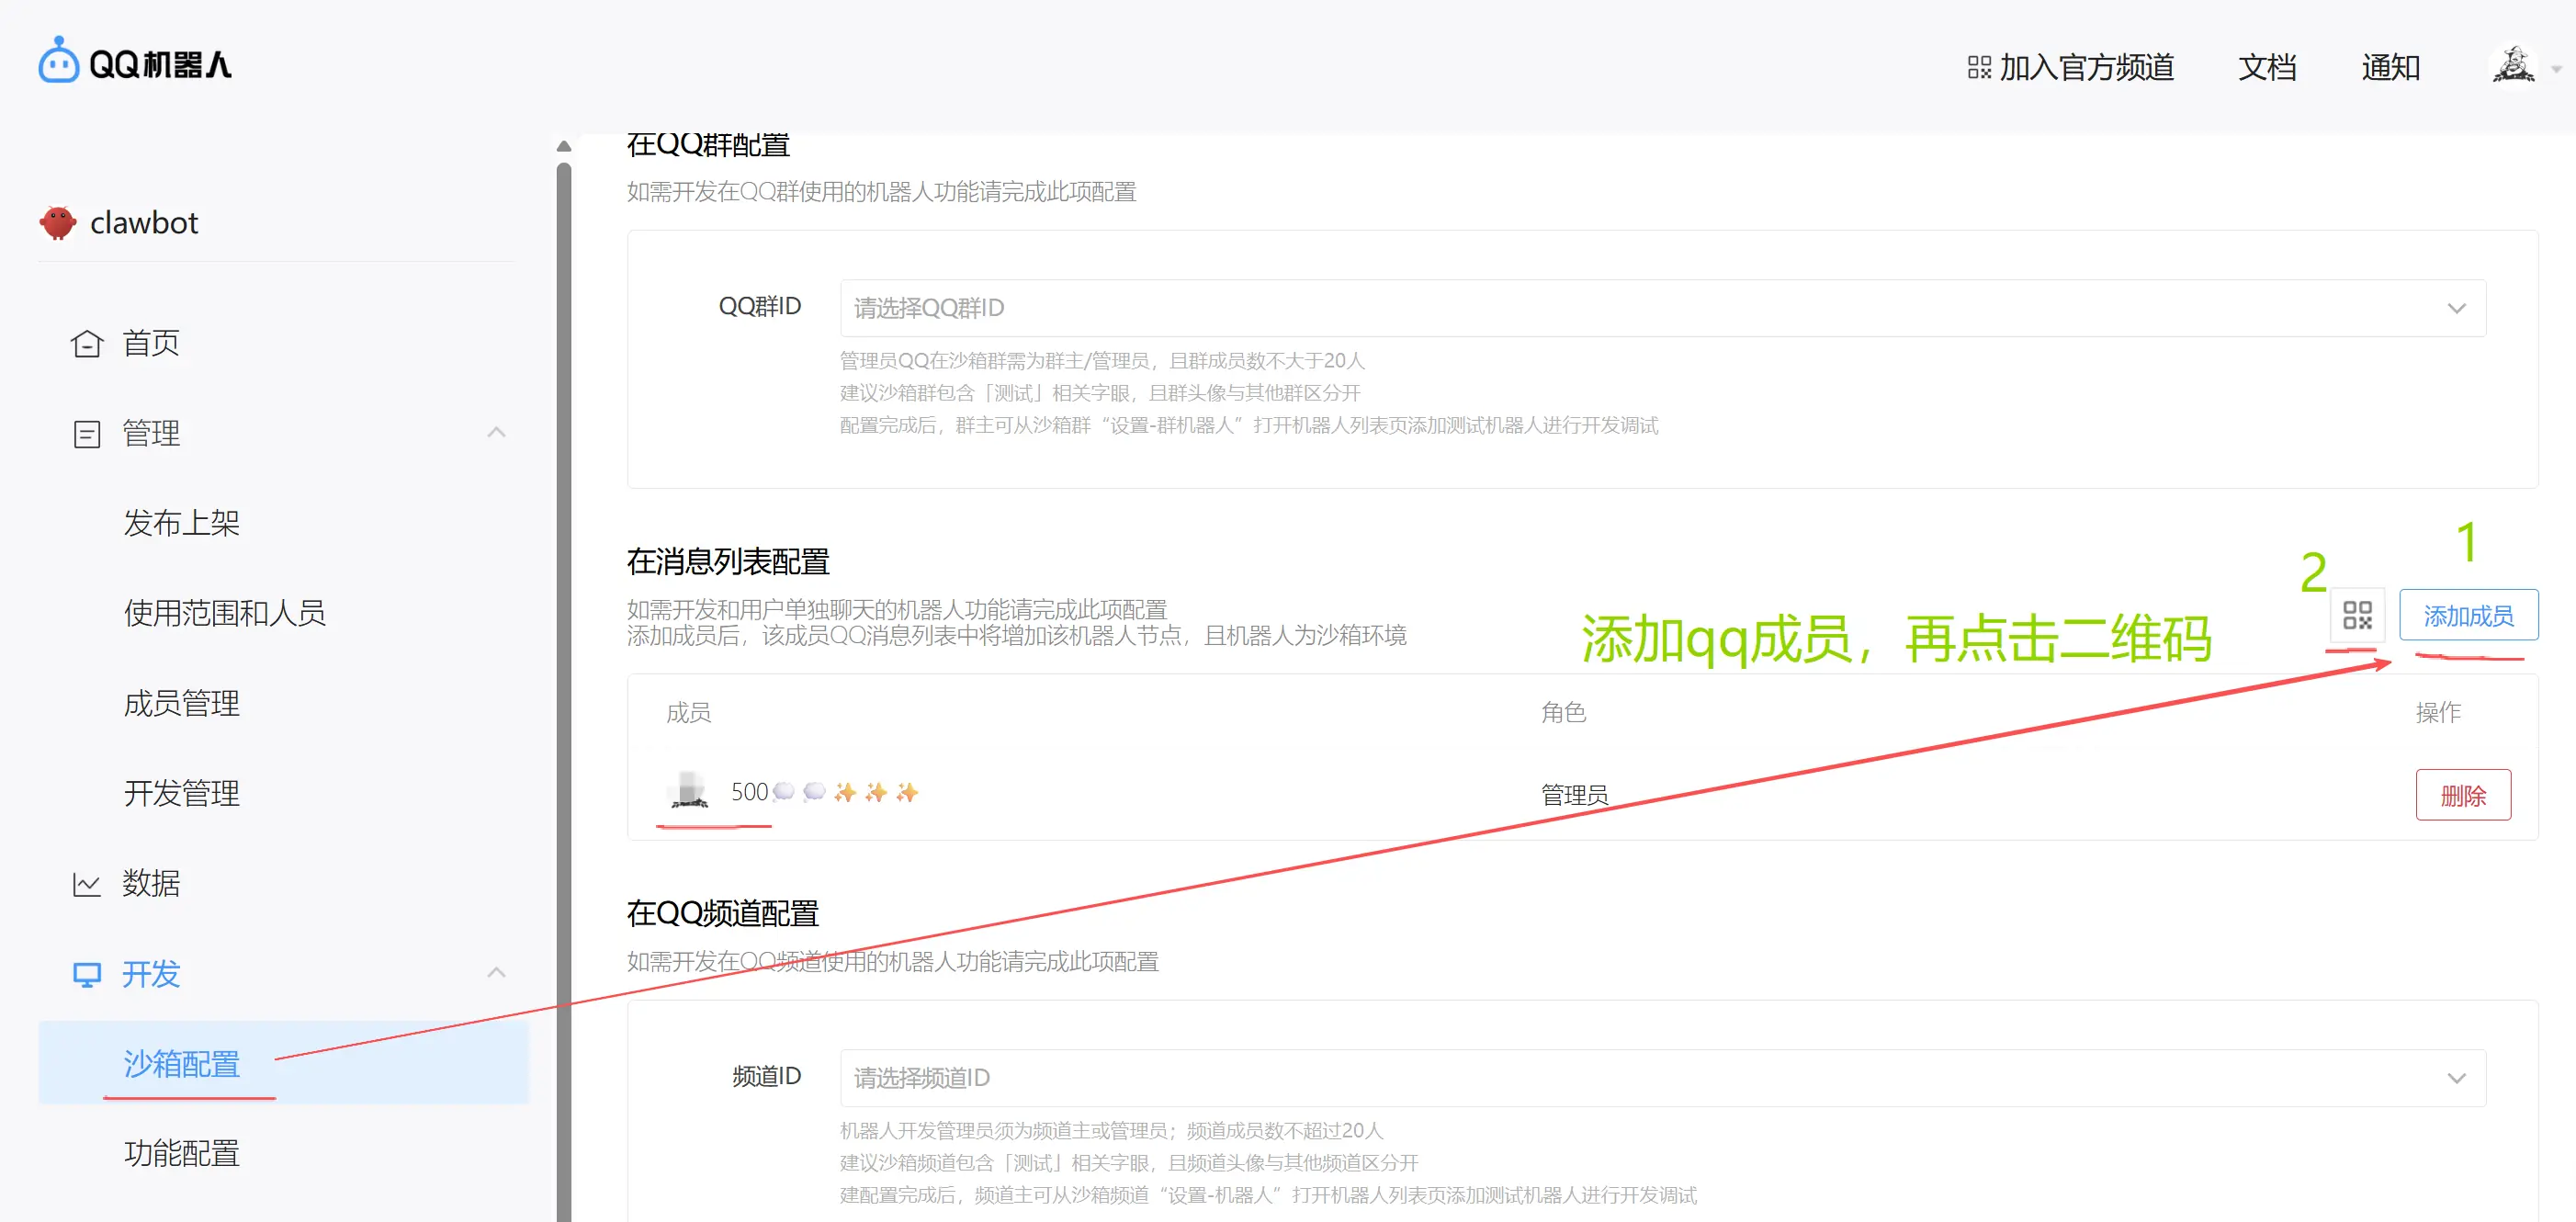Click the grid icon beside 加入官方频道

pyautogui.click(x=1978, y=67)
